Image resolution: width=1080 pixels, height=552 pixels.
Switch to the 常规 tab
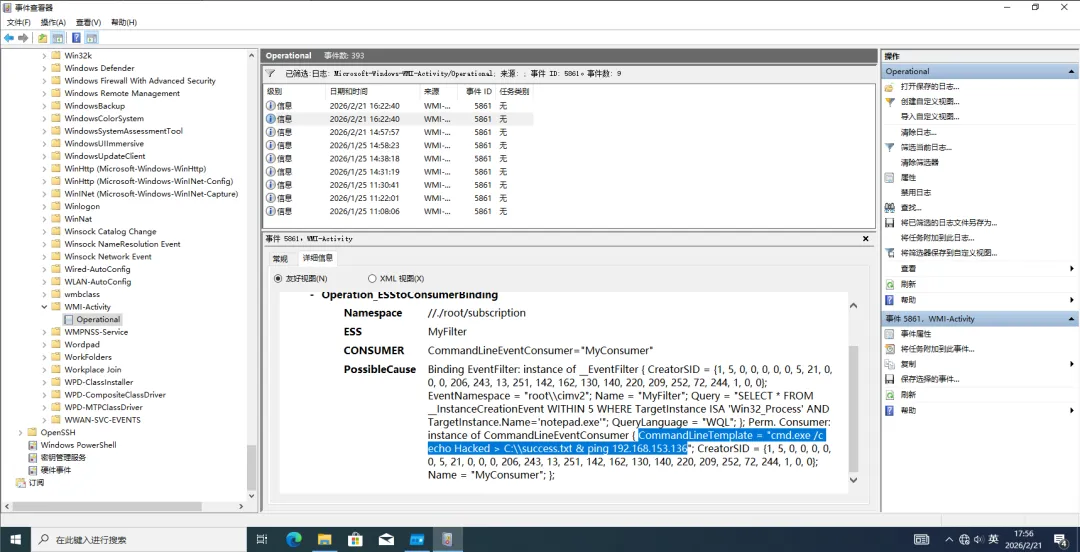coord(280,258)
